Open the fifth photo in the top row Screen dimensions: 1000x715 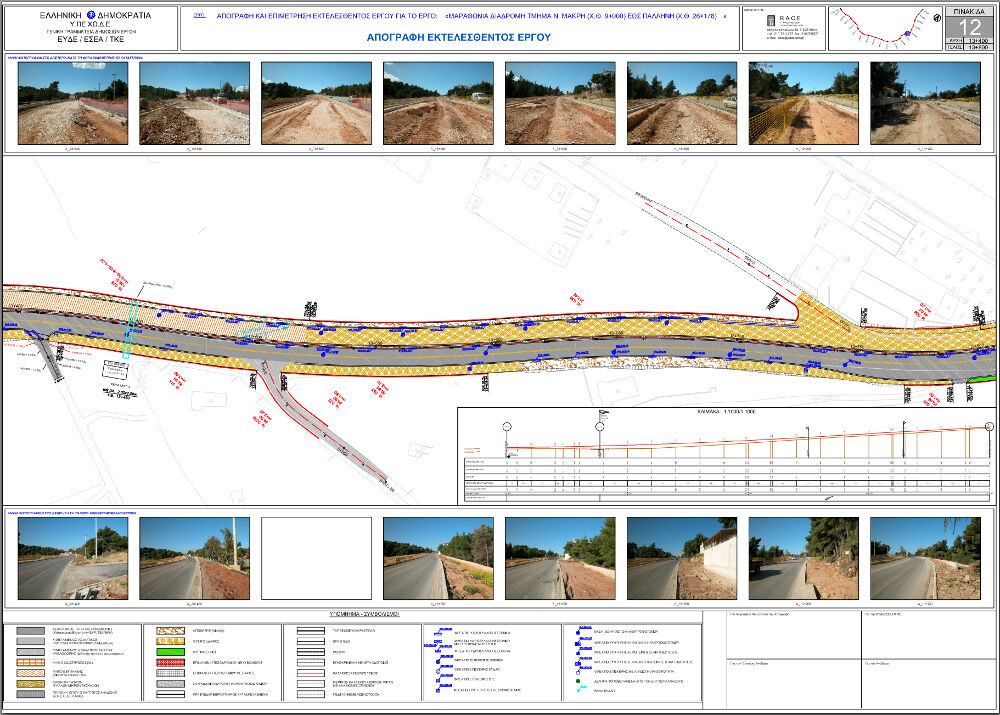pos(560,103)
